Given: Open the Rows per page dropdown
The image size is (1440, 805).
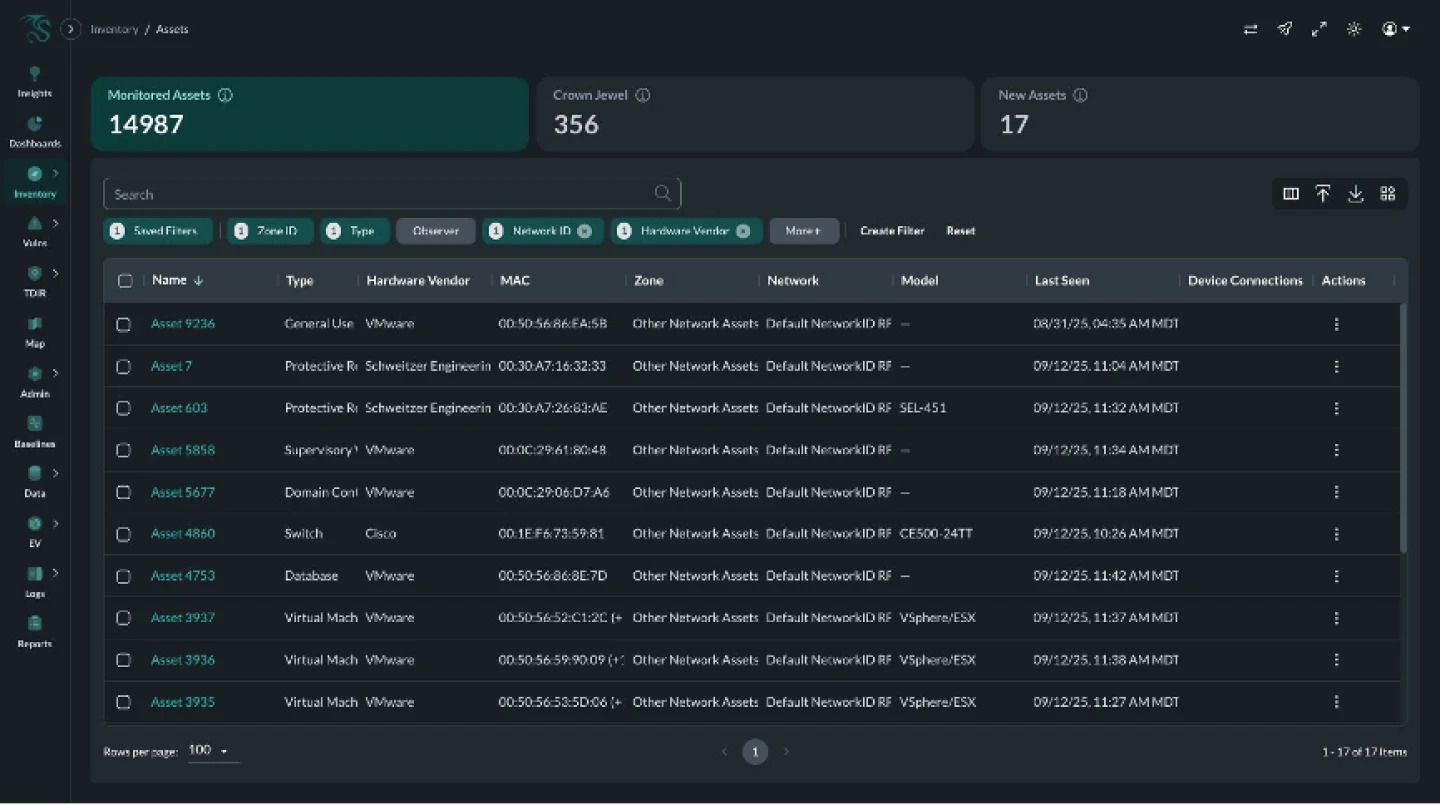Looking at the screenshot, I should point(210,750).
